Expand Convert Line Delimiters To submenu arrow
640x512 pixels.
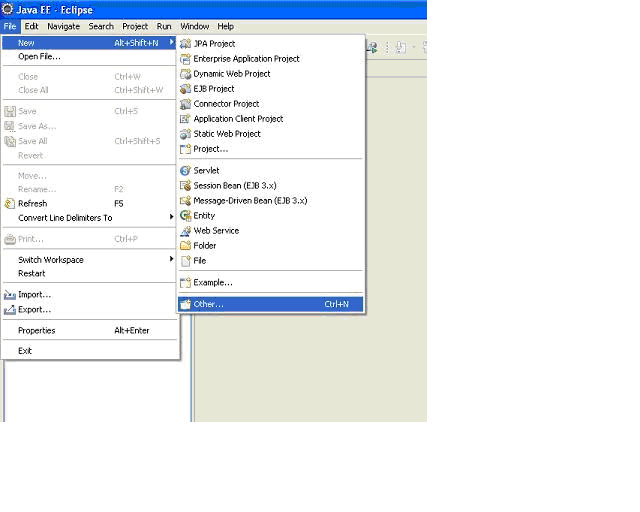pyautogui.click(x=171, y=217)
